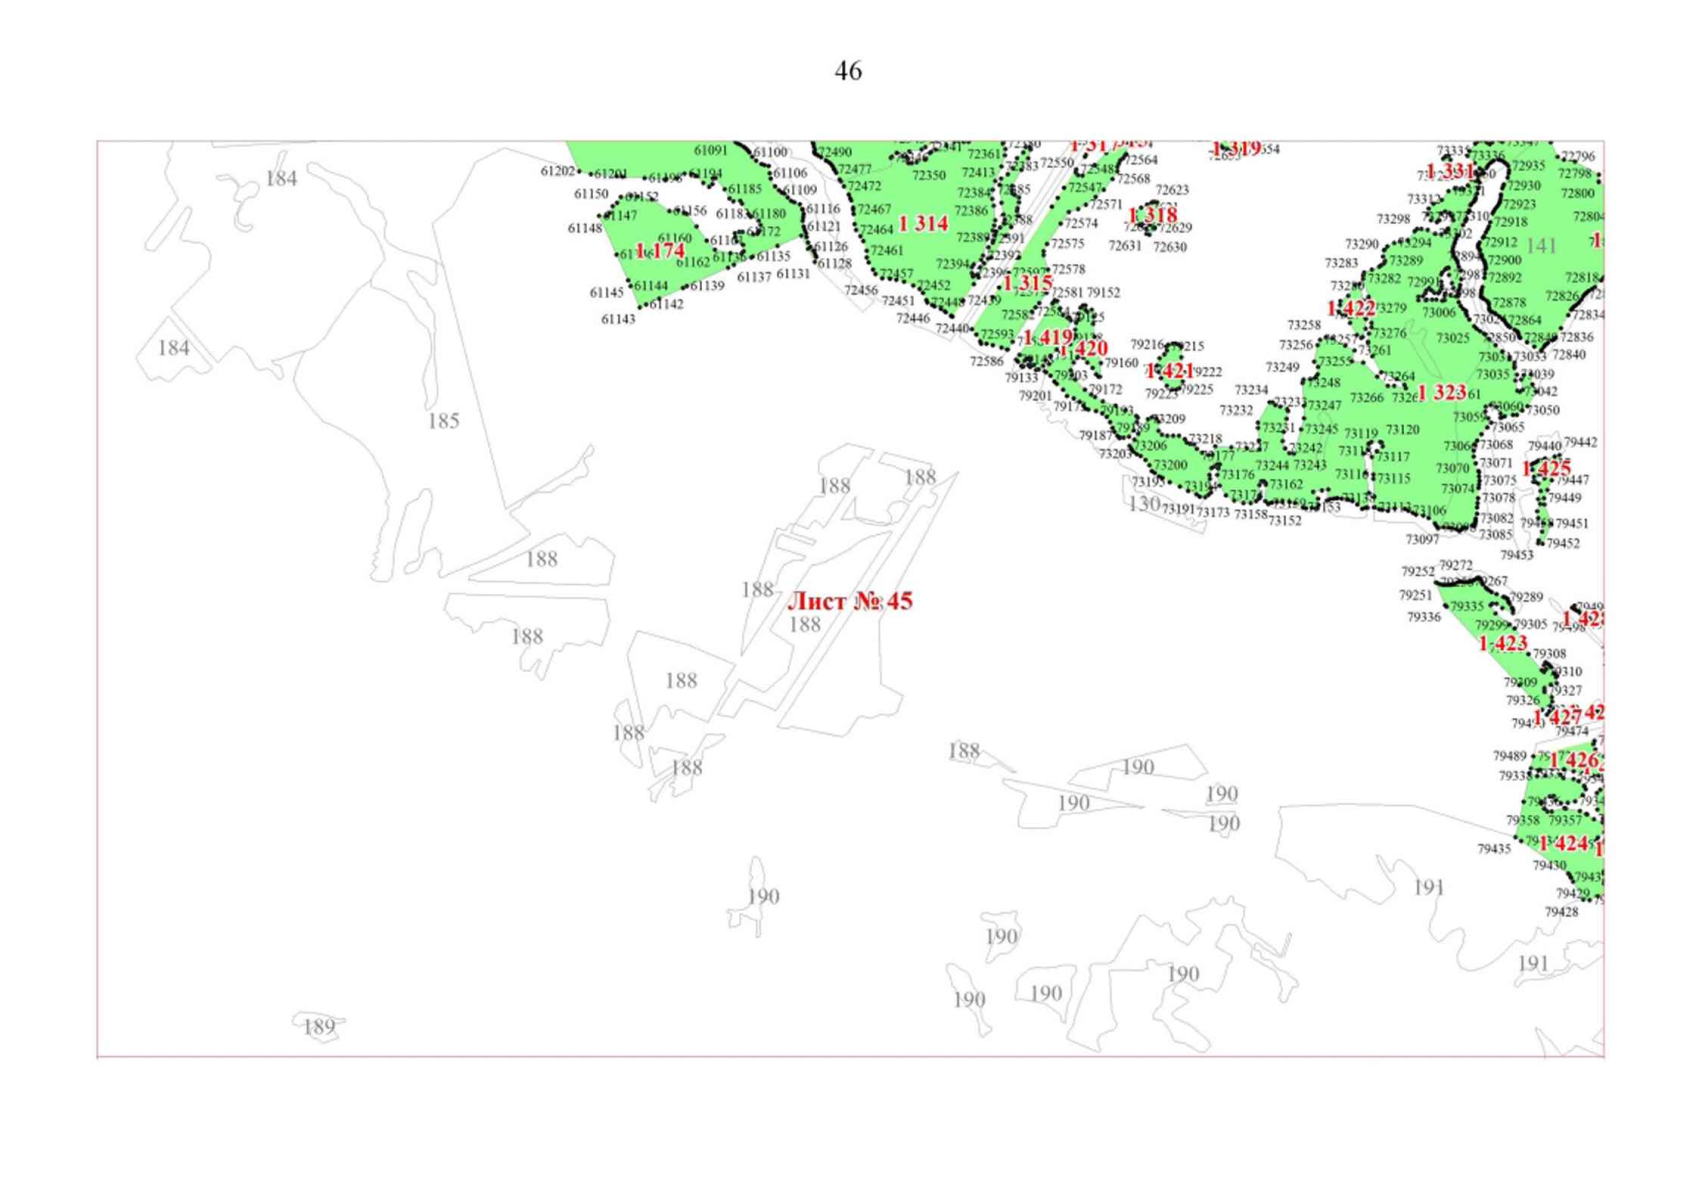Select the parcel labeled 1 331
Screen dimensions: 1699x1200
click(x=1449, y=171)
